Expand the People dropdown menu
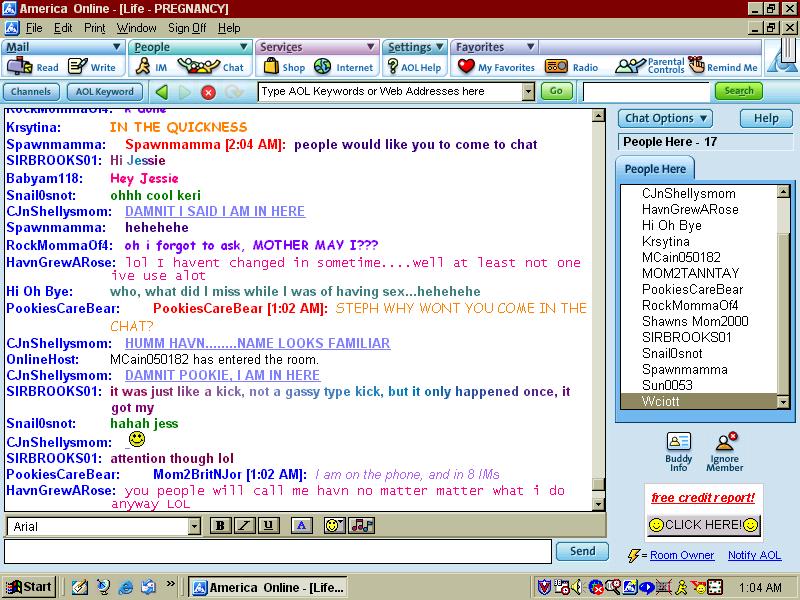The width and height of the screenshot is (800, 600). tap(244, 47)
